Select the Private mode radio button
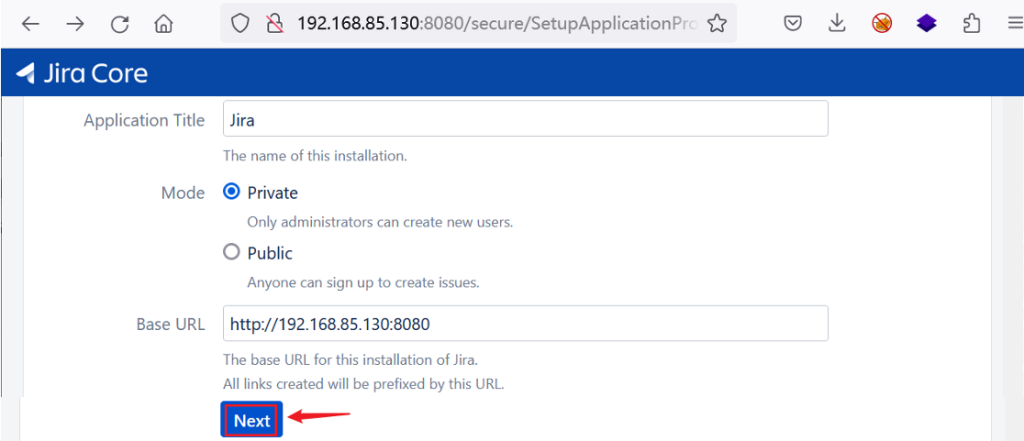The image size is (1024, 441). tap(231, 192)
